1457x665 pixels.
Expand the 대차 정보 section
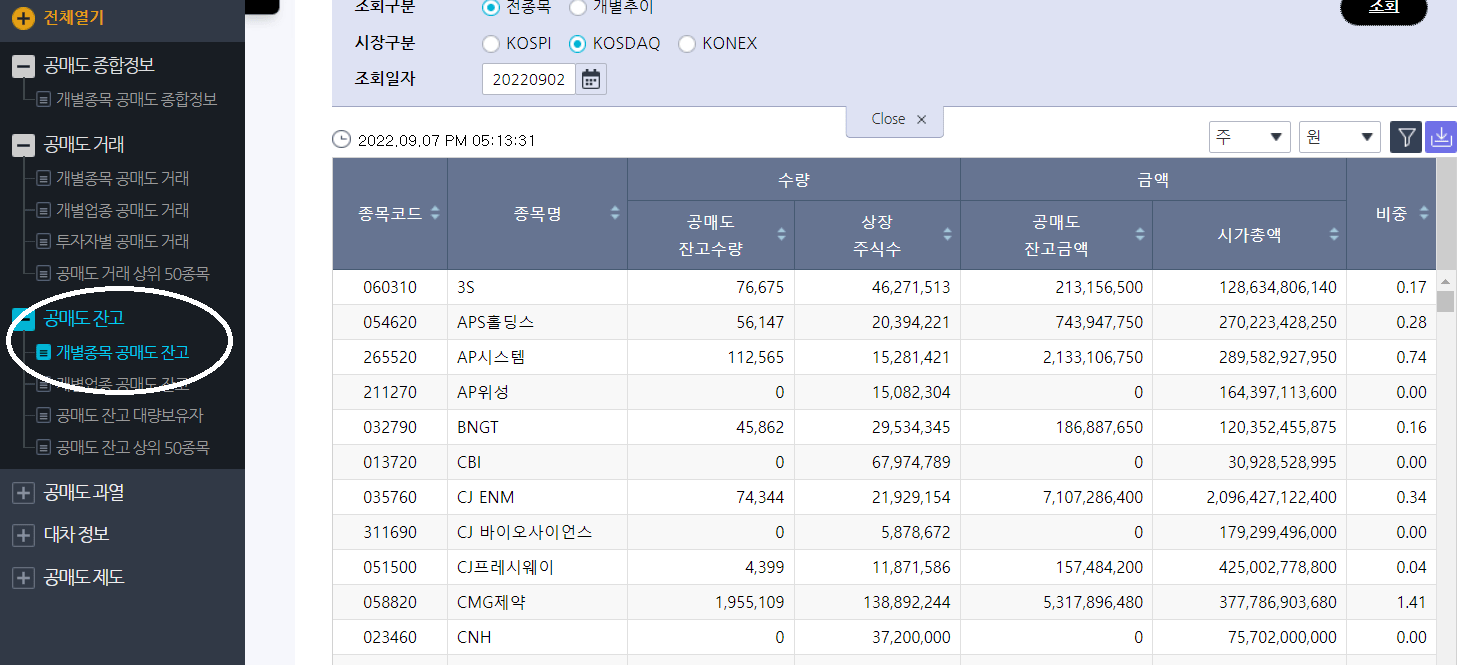[23, 535]
